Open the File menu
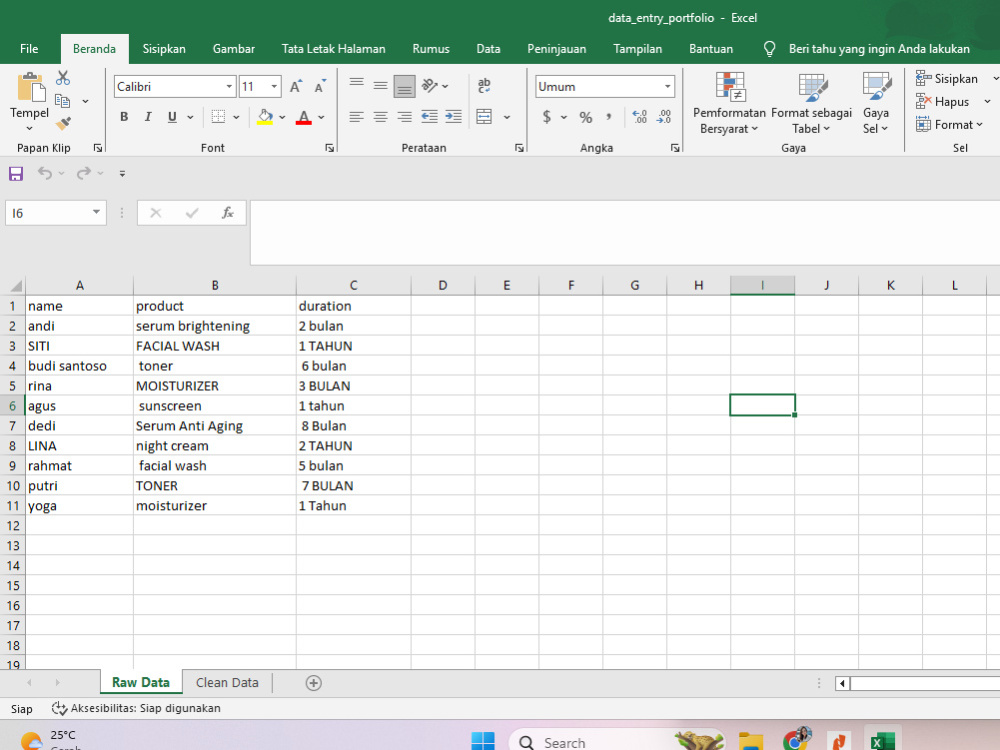Viewport: 1000px width, 750px height. pyautogui.click(x=29, y=48)
